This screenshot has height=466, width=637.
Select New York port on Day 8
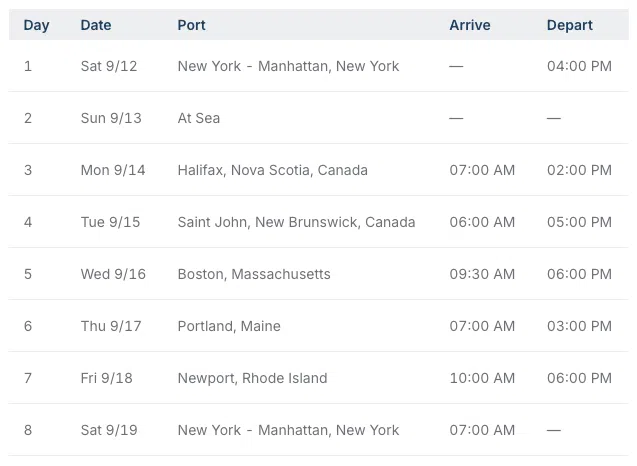pos(288,430)
